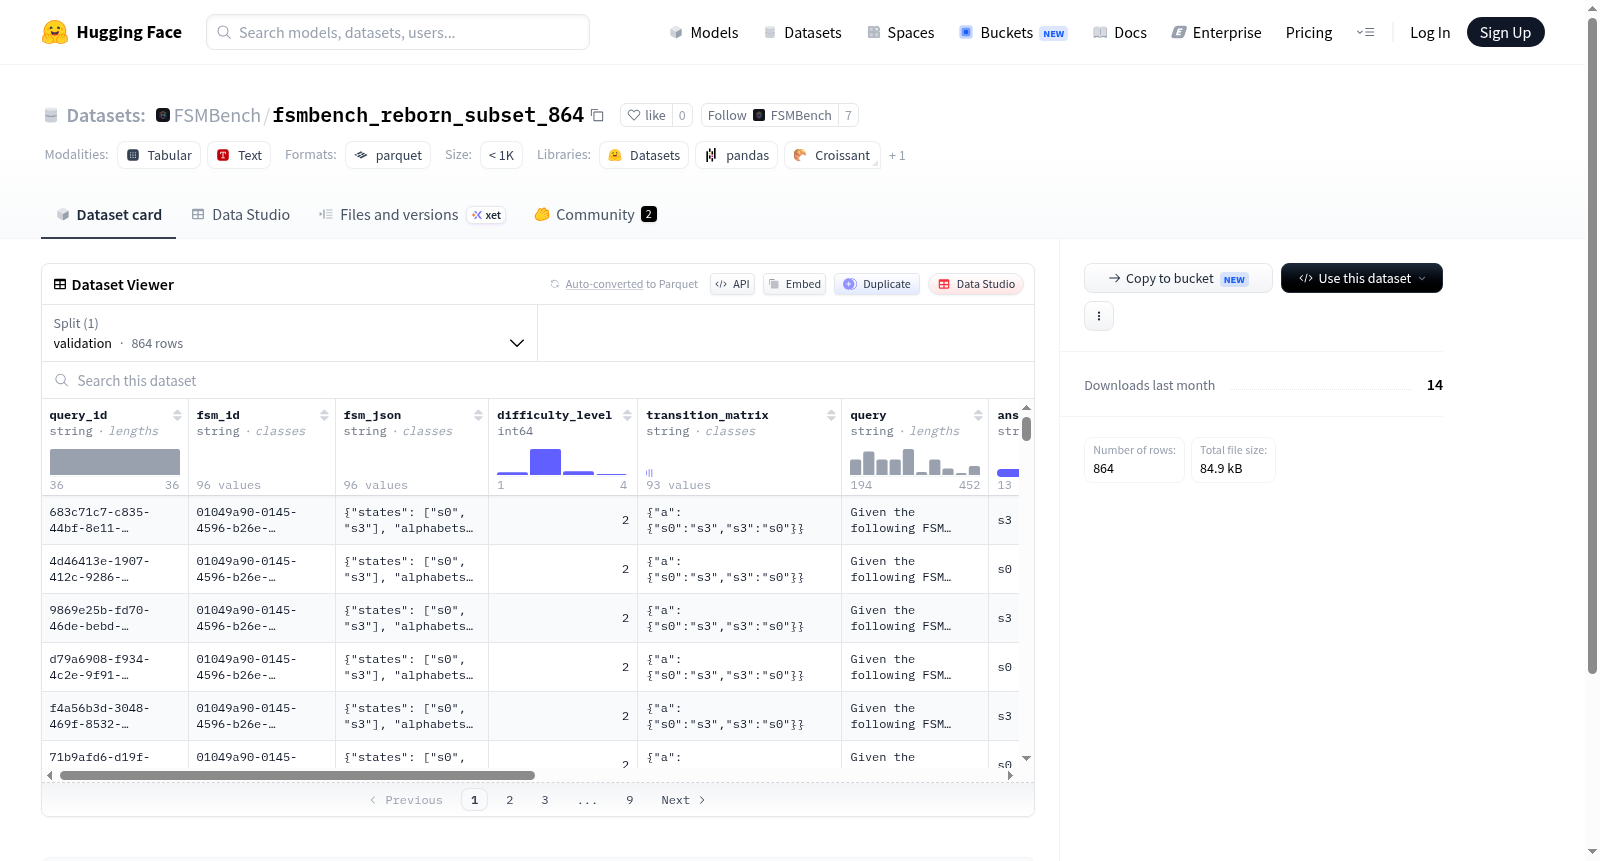The width and height of the screenshot is (1600, 861).
Task: Click query_id cell d79a6908-f934-4c2e-9f91
Action: pos(115,667)
